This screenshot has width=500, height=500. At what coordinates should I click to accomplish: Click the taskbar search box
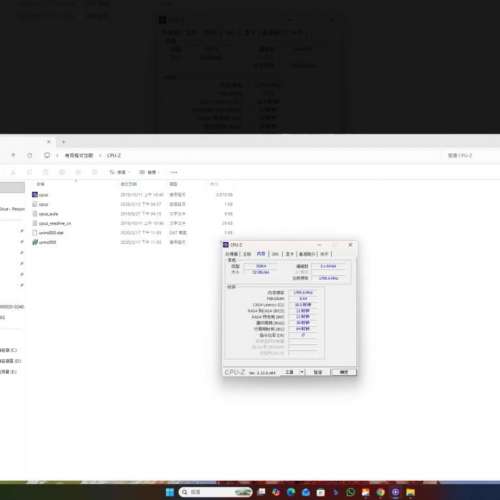[x=216, y=492]
